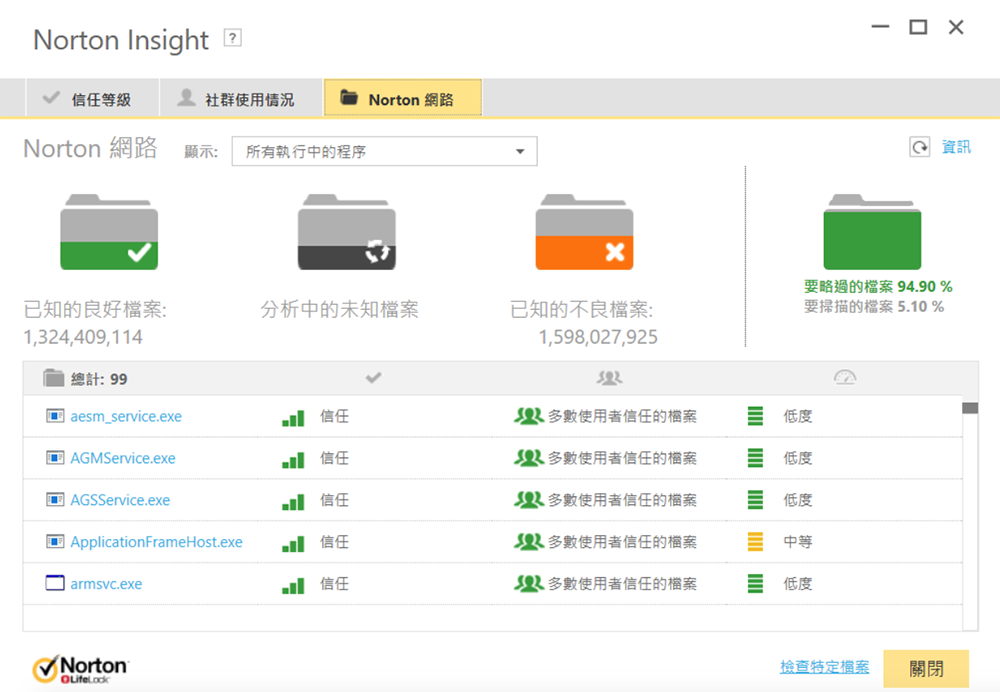Click the process list scrollbar thumb
Screen dimensions: 1000x692
(970, 408)
